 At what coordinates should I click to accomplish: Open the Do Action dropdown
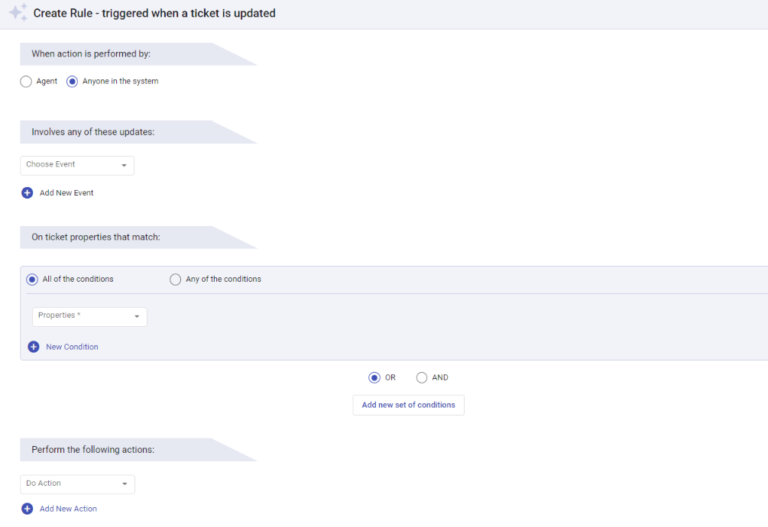point(77,484)
